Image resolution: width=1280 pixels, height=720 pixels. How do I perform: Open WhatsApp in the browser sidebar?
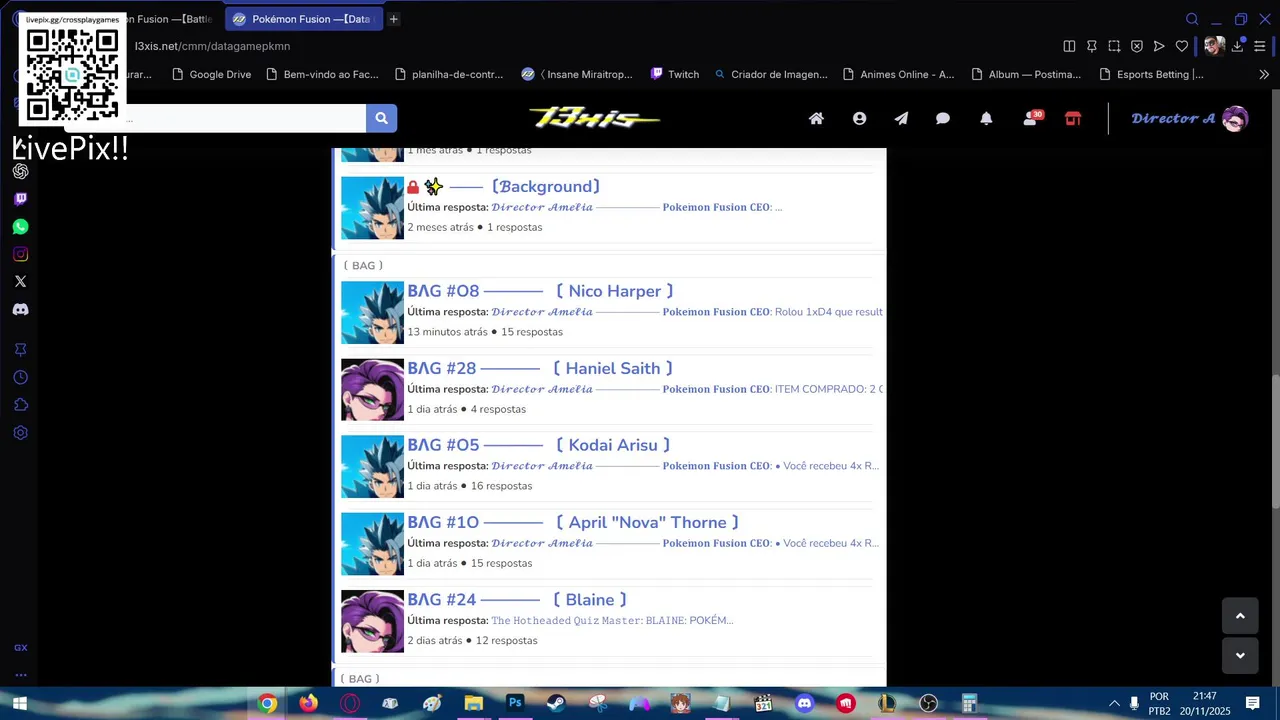[x=20, y=227]
